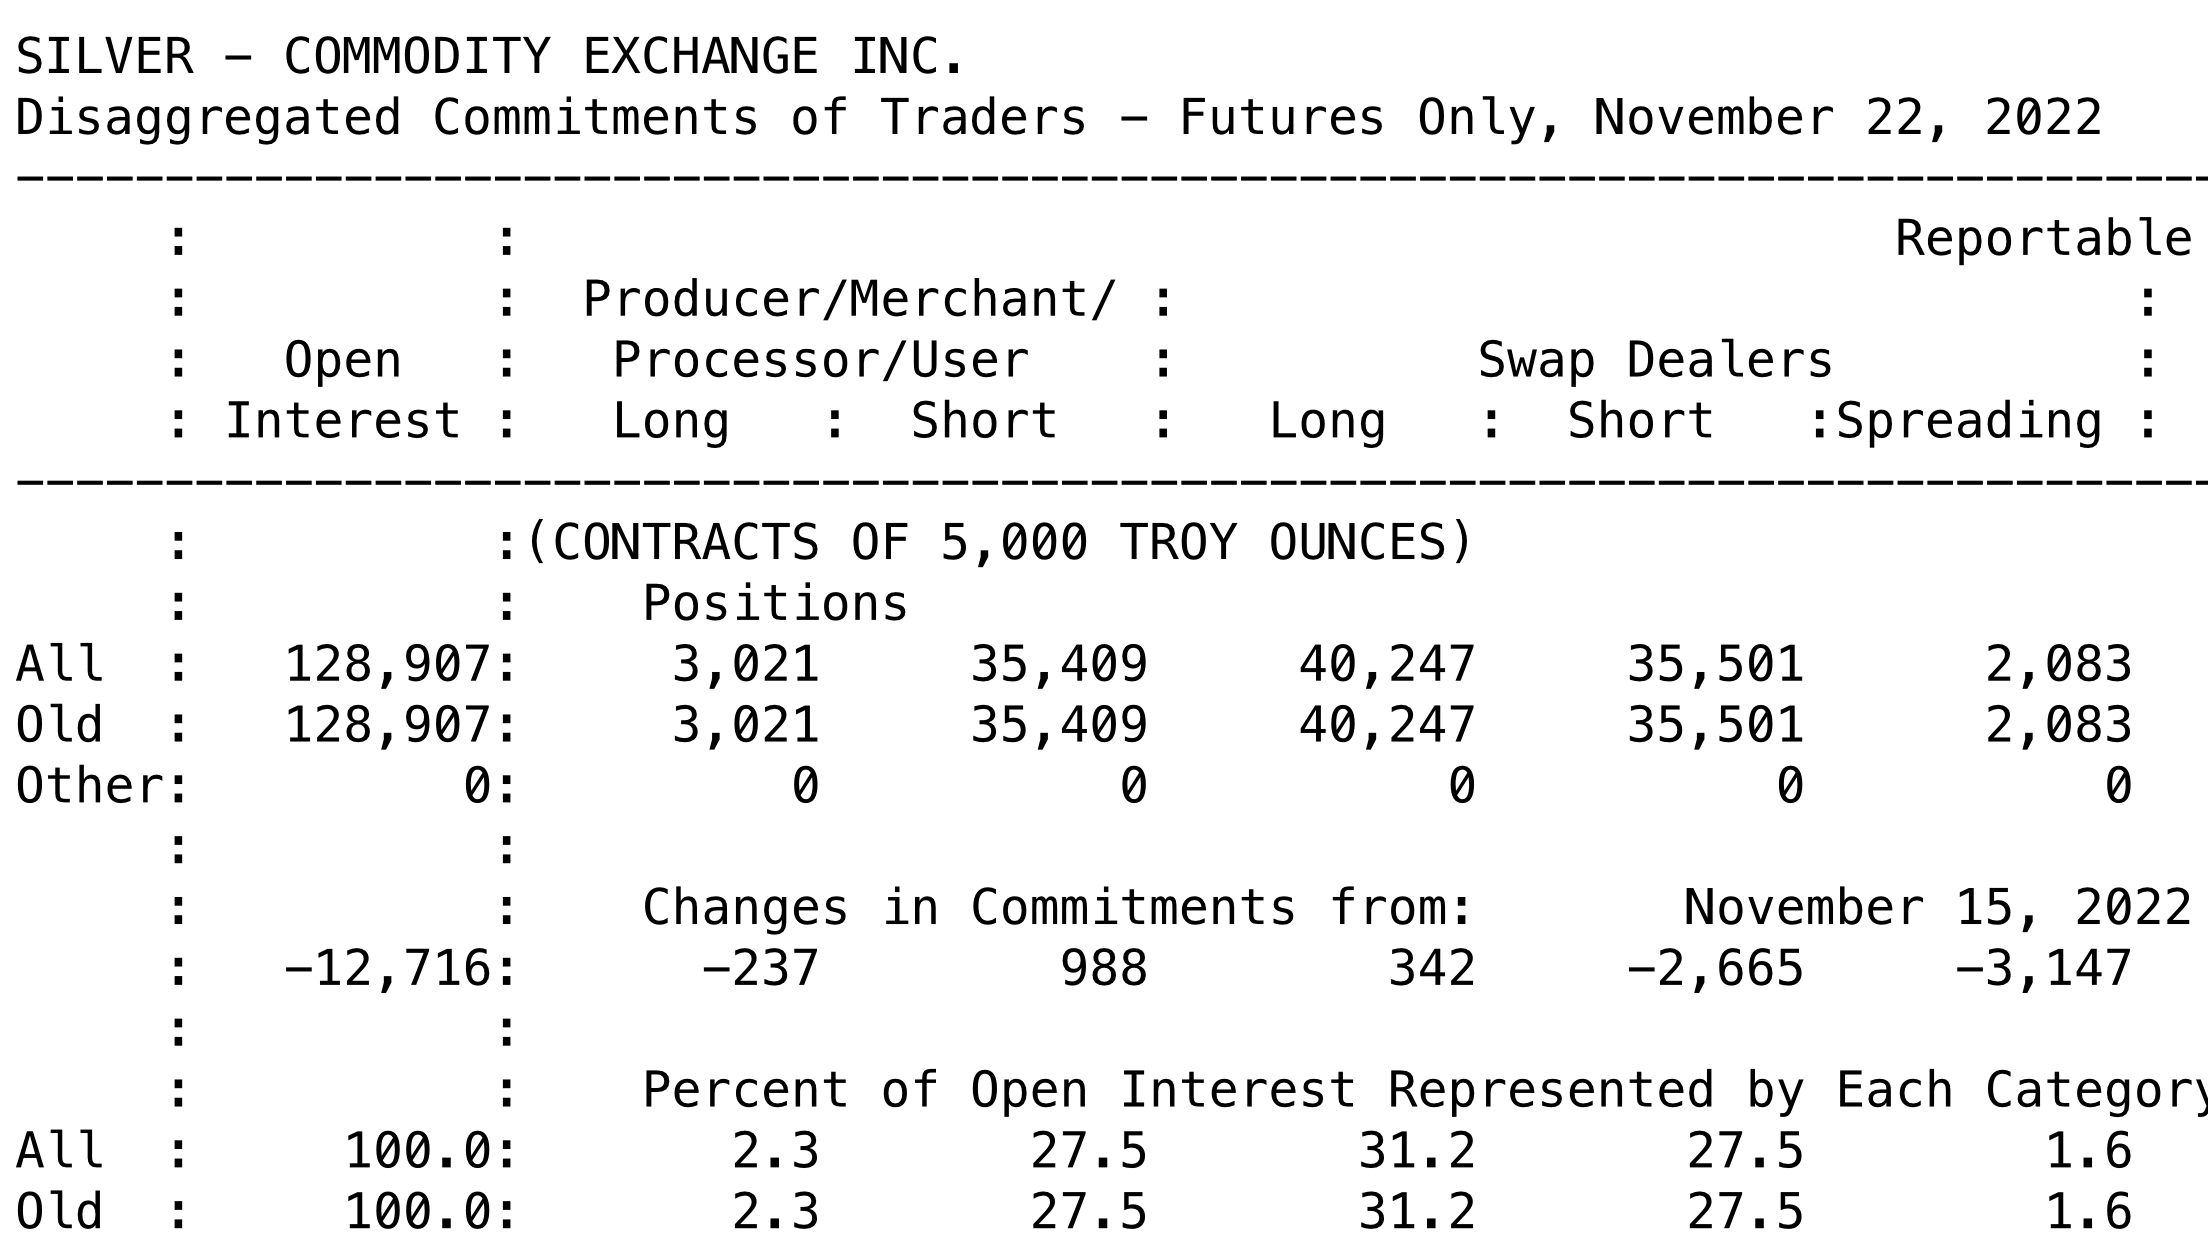2208x1242 pixels.
Task: Click the SILVER - COMMODITY EXCHANGE INC. title
Action: (x=489, y=57)
